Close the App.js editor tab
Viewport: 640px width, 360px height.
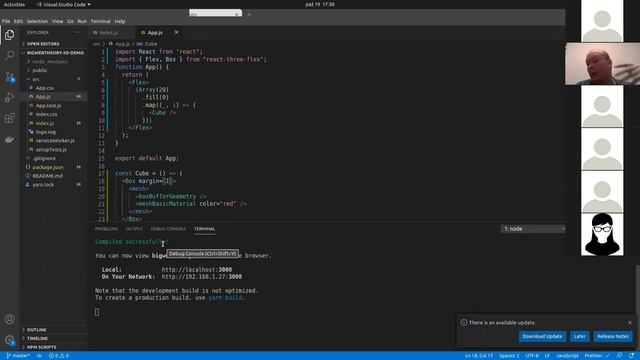click(176, 32)
